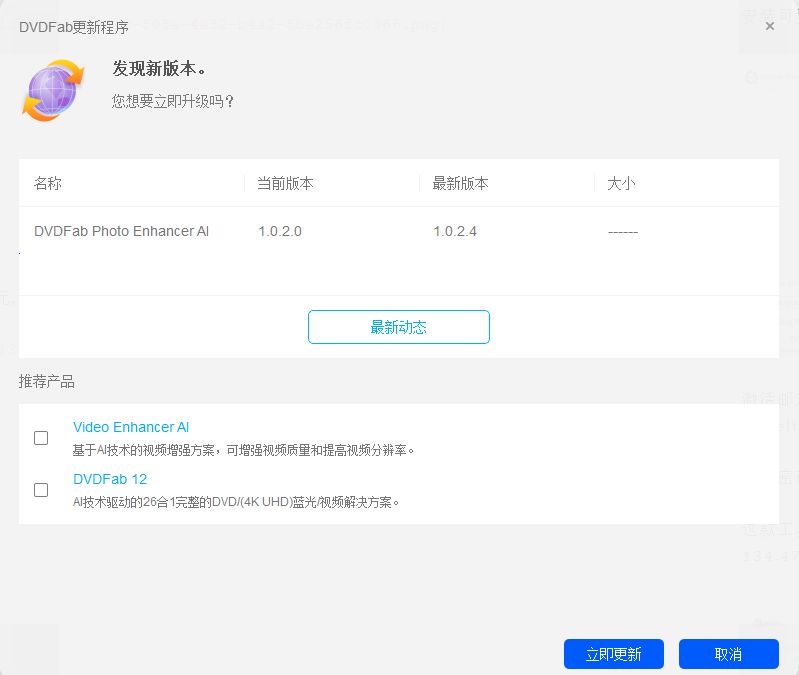This screenshot has width=799, height=675.
Task: Close the DVDFab updater dialog
Action: pyautogui.click(x=770, y=26)
